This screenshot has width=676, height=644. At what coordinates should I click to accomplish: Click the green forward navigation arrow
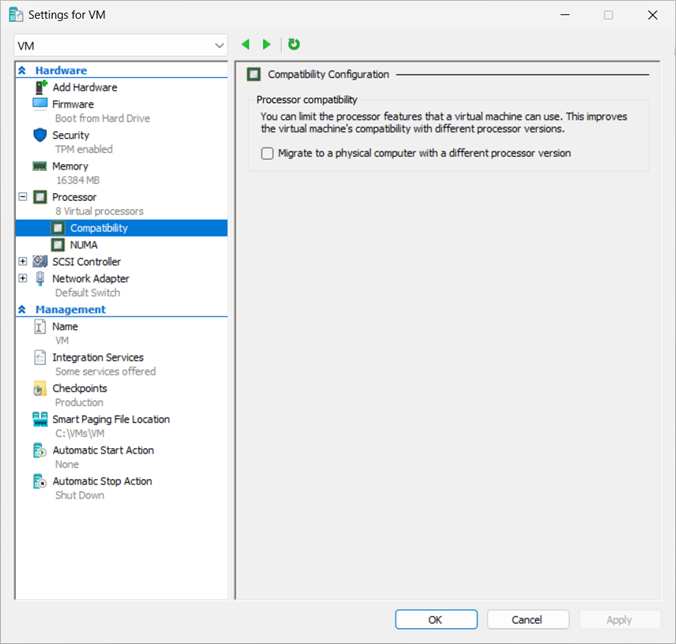[267, 45]
